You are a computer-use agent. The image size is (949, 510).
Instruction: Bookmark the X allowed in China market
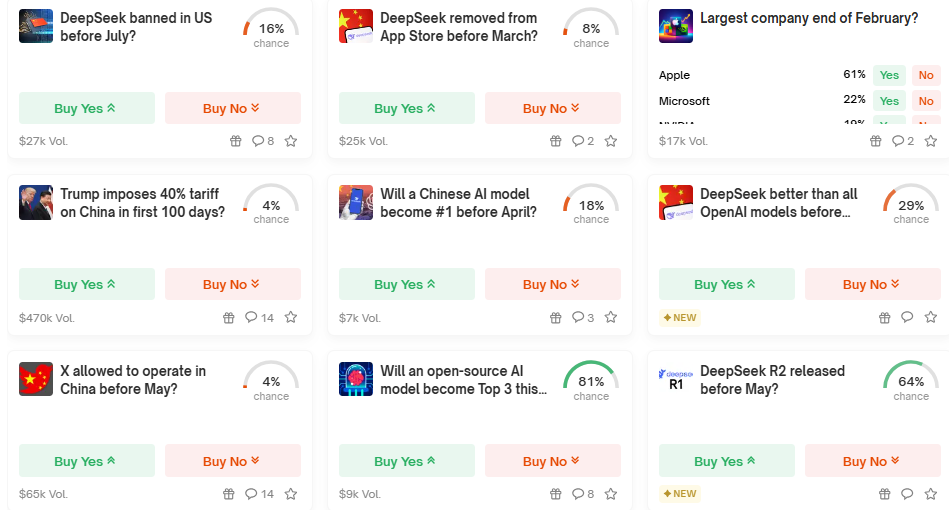291,494
